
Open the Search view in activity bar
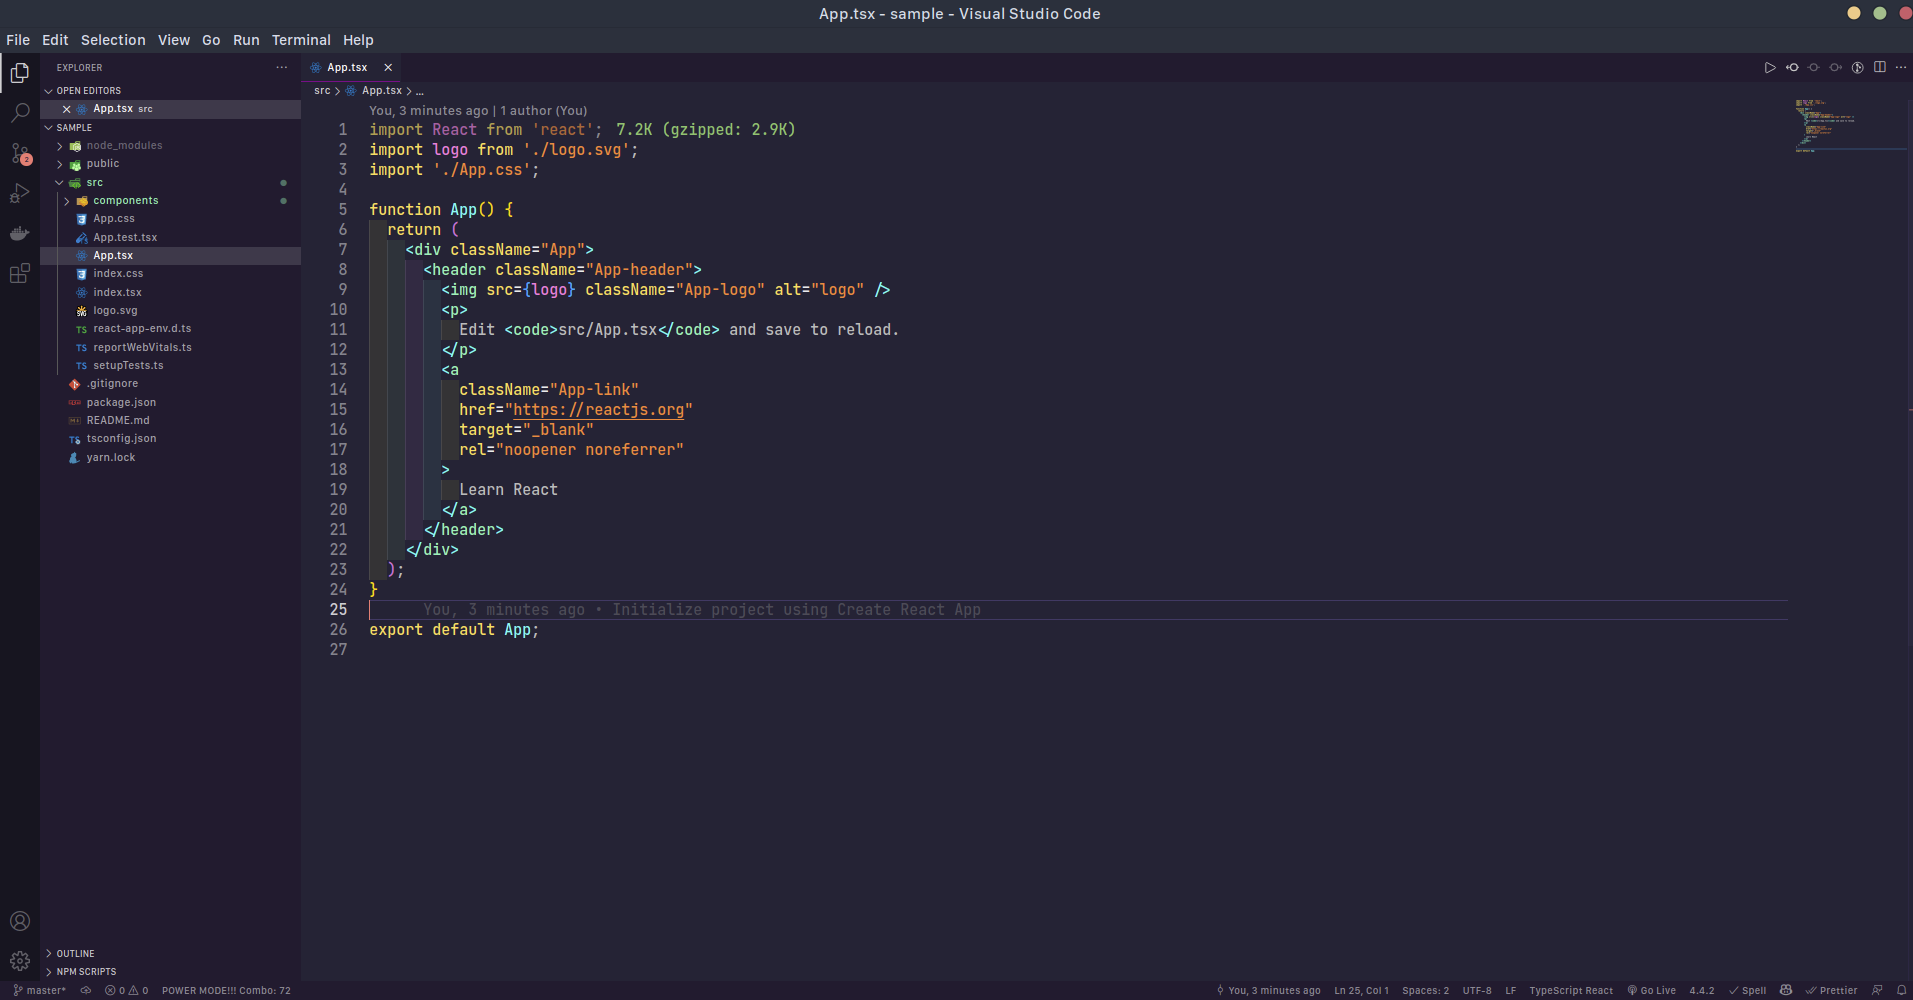20,113
